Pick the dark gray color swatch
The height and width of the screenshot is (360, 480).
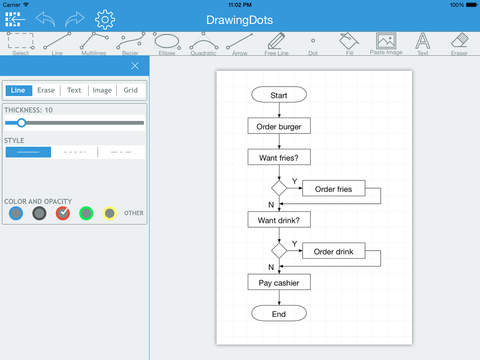point(39,213)
